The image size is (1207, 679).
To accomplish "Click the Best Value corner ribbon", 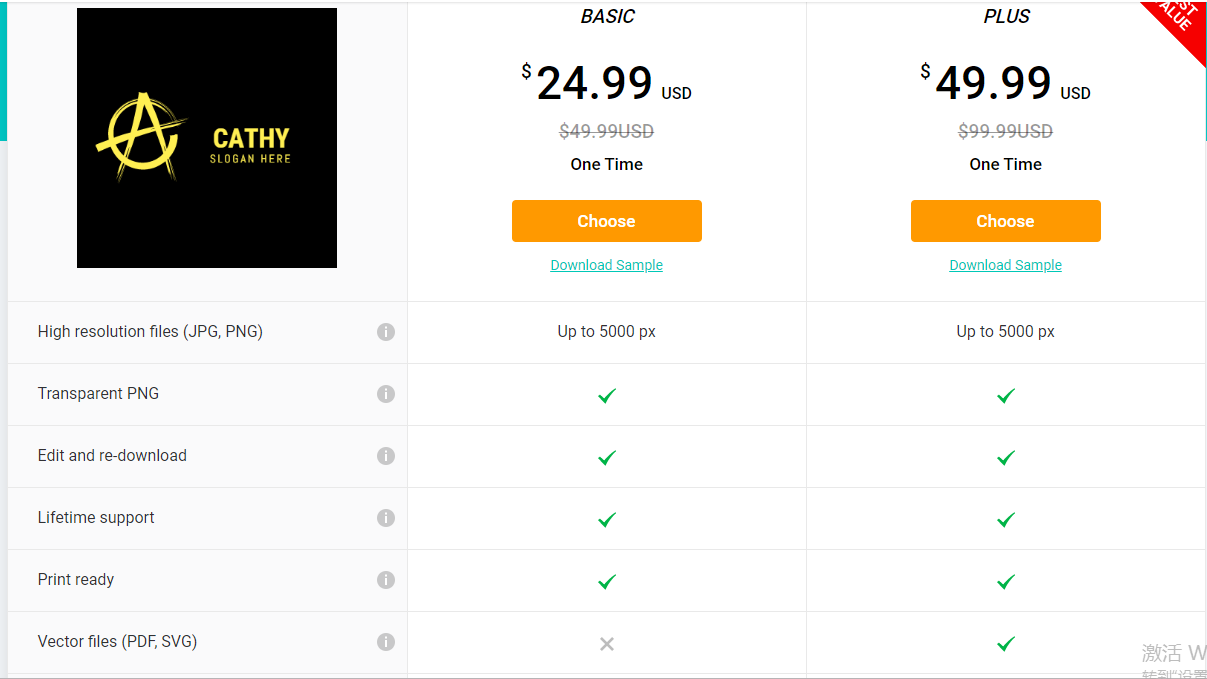I will tap(1178, 20).
